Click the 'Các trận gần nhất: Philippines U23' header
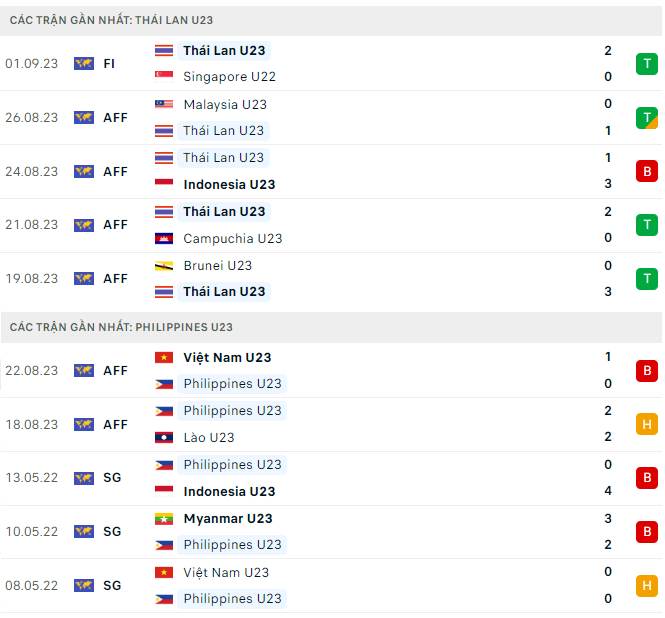Viewport: 665px width, 618px height. point(121,327)
